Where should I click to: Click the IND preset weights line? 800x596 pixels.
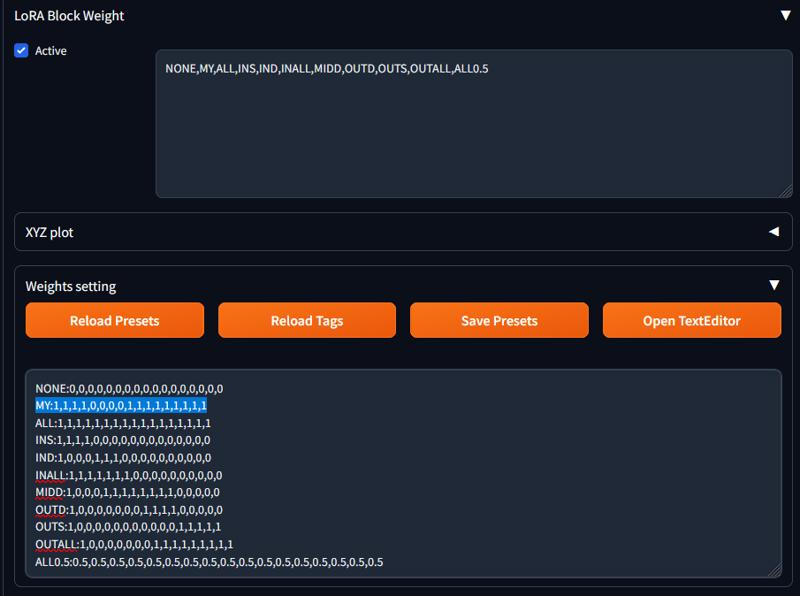coord(123,458)
